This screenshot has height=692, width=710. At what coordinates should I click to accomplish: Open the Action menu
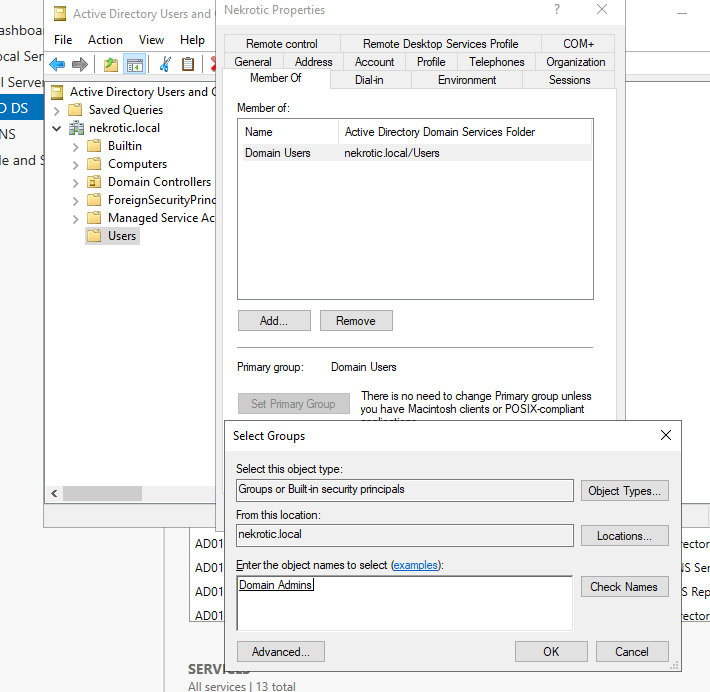(x=105, y=40)
